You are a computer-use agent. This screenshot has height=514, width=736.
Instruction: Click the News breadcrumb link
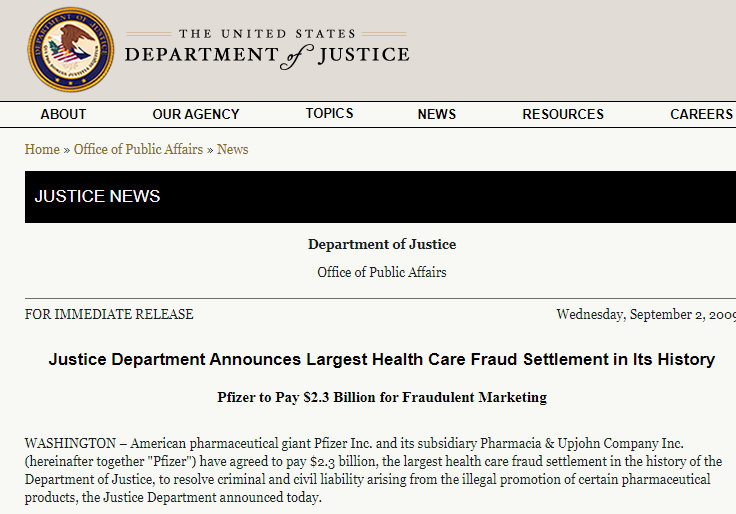click(232, 149)
